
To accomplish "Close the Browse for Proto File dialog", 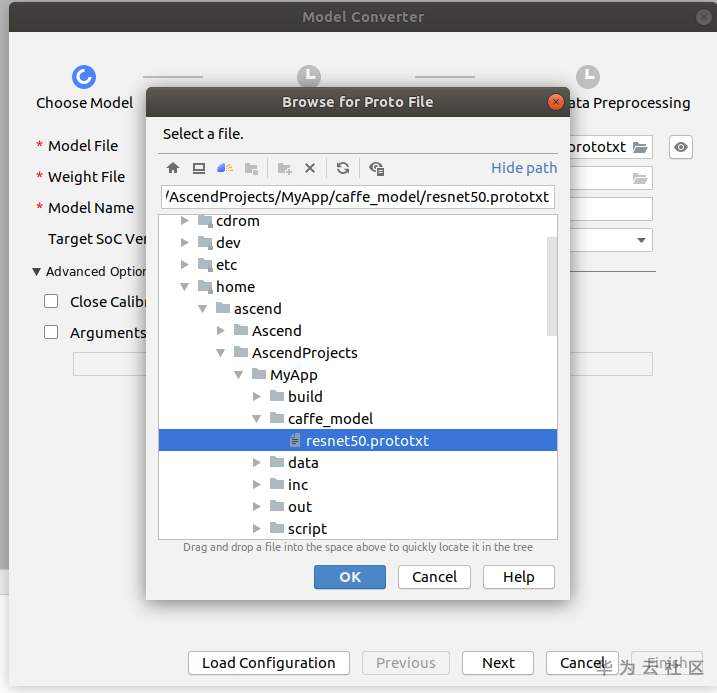I will click(556, 102).
